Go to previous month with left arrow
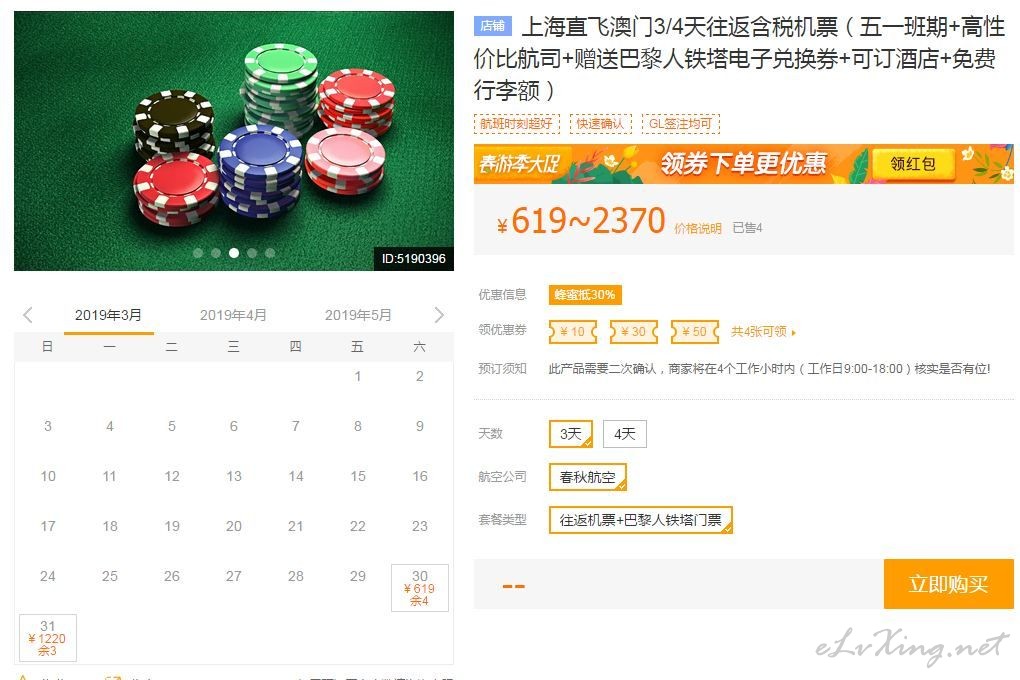1020x680 pixels. [27, 315]
